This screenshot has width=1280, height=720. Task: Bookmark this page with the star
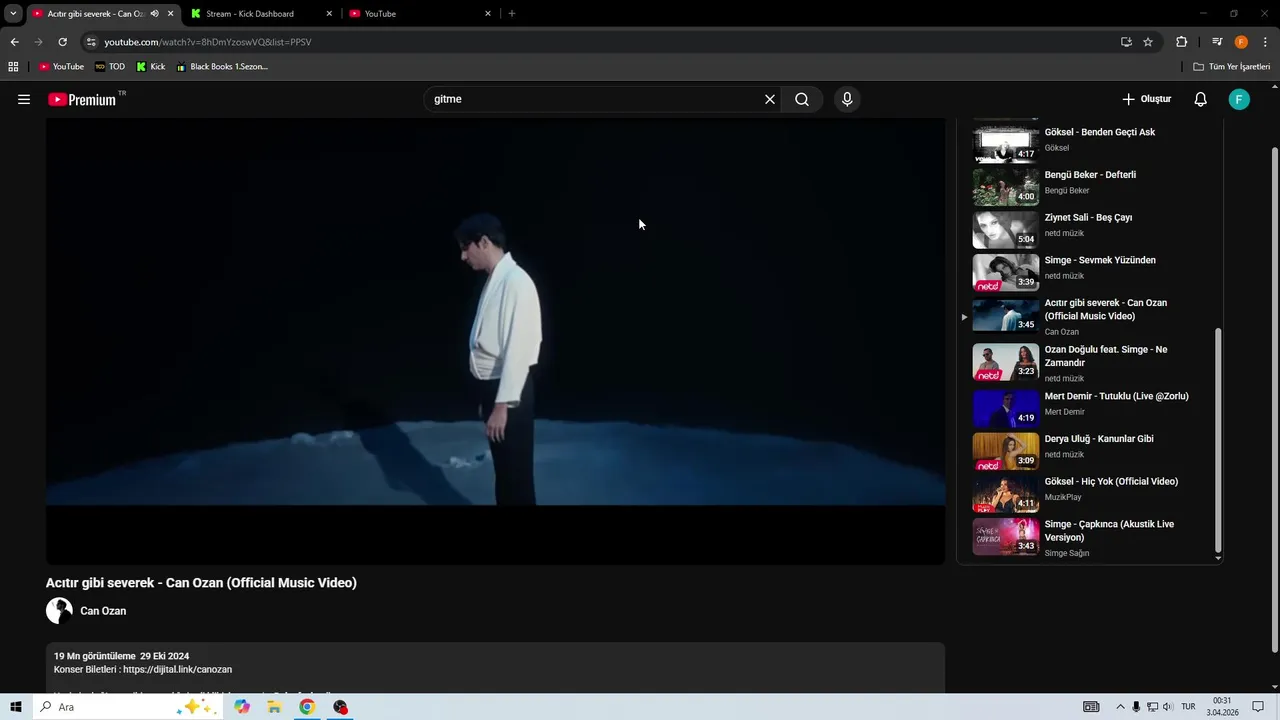pos(1148,42)
